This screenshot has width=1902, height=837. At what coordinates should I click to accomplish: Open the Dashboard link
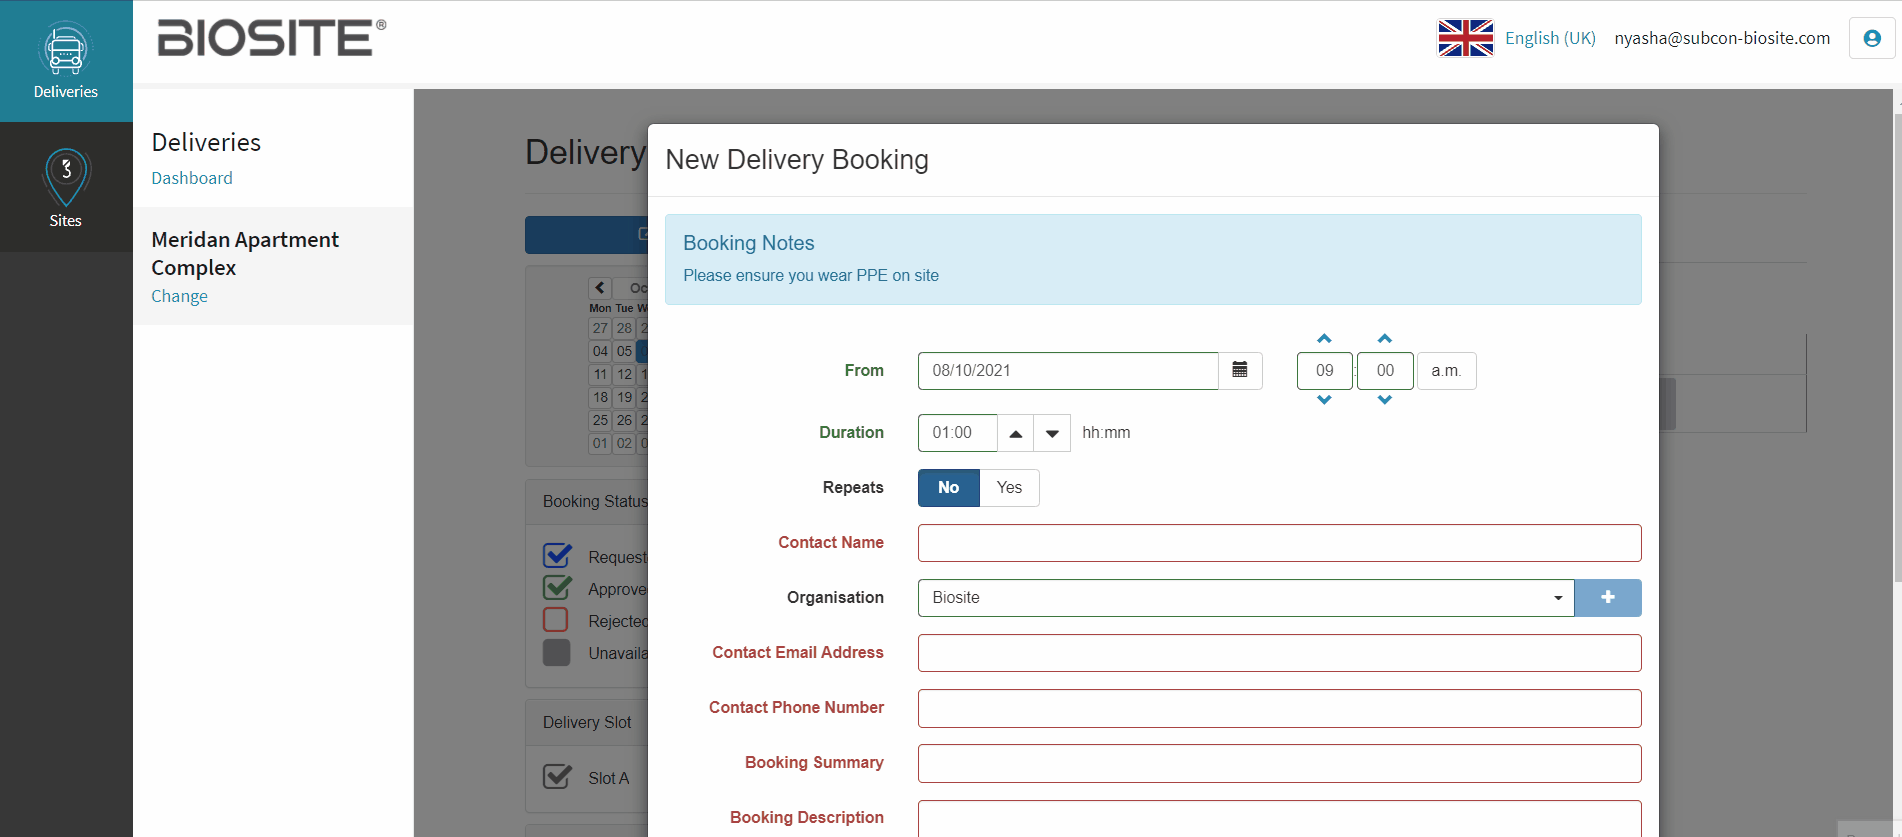(192, 178)
